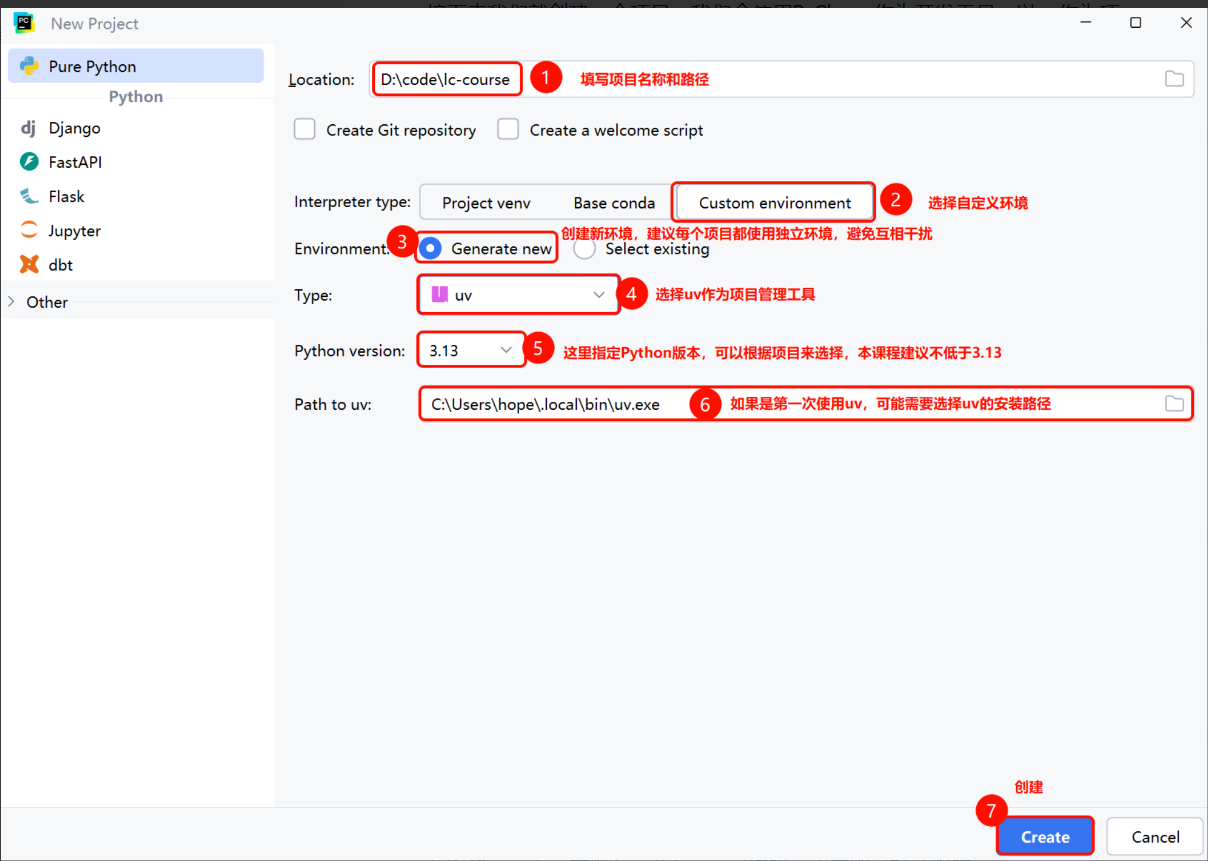Expand the Other project category
This screenshot has height=861, width=1208.
[x=11, y=302]
